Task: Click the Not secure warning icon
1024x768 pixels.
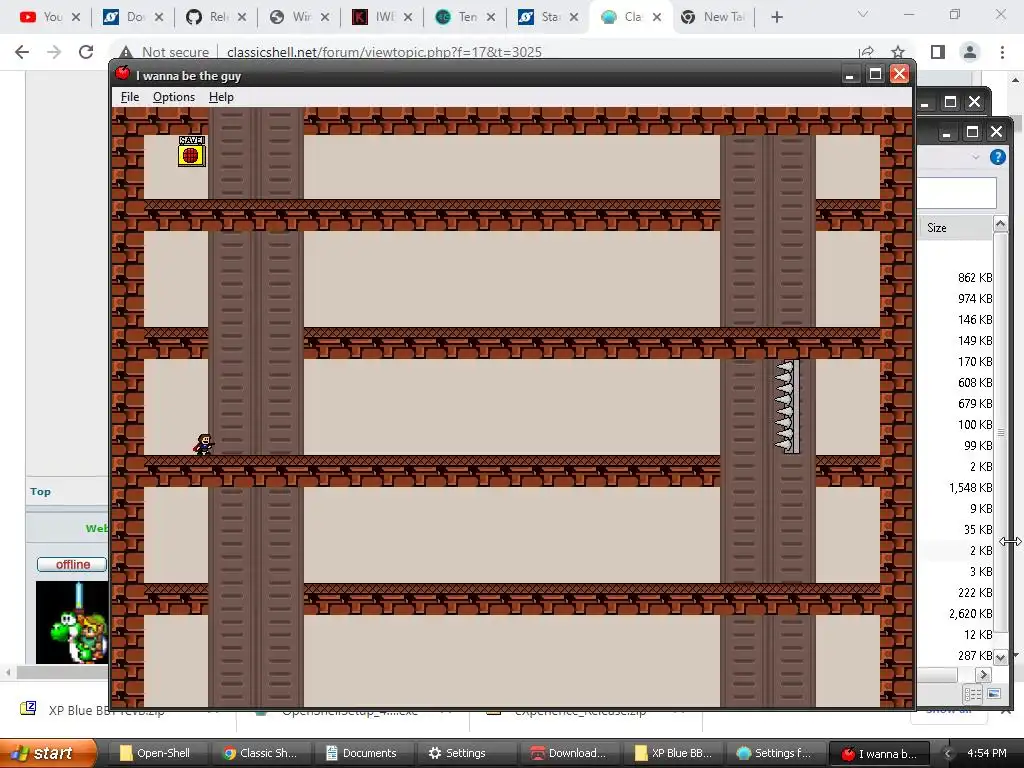Action: (x=126, y=52)
